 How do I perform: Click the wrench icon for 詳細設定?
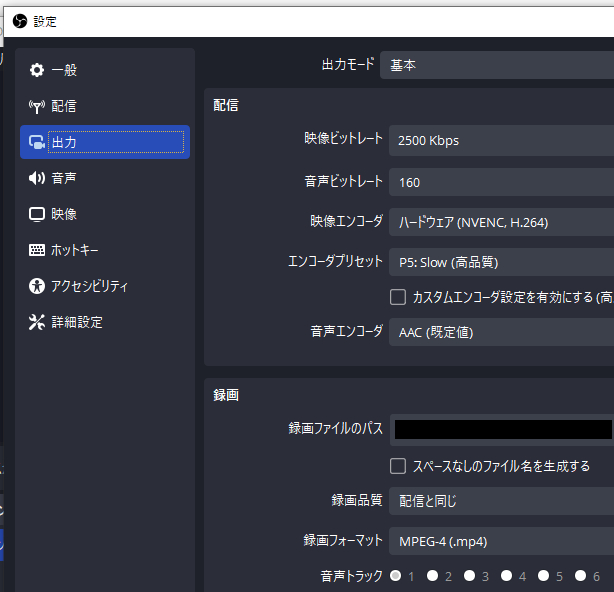point(37,322)
